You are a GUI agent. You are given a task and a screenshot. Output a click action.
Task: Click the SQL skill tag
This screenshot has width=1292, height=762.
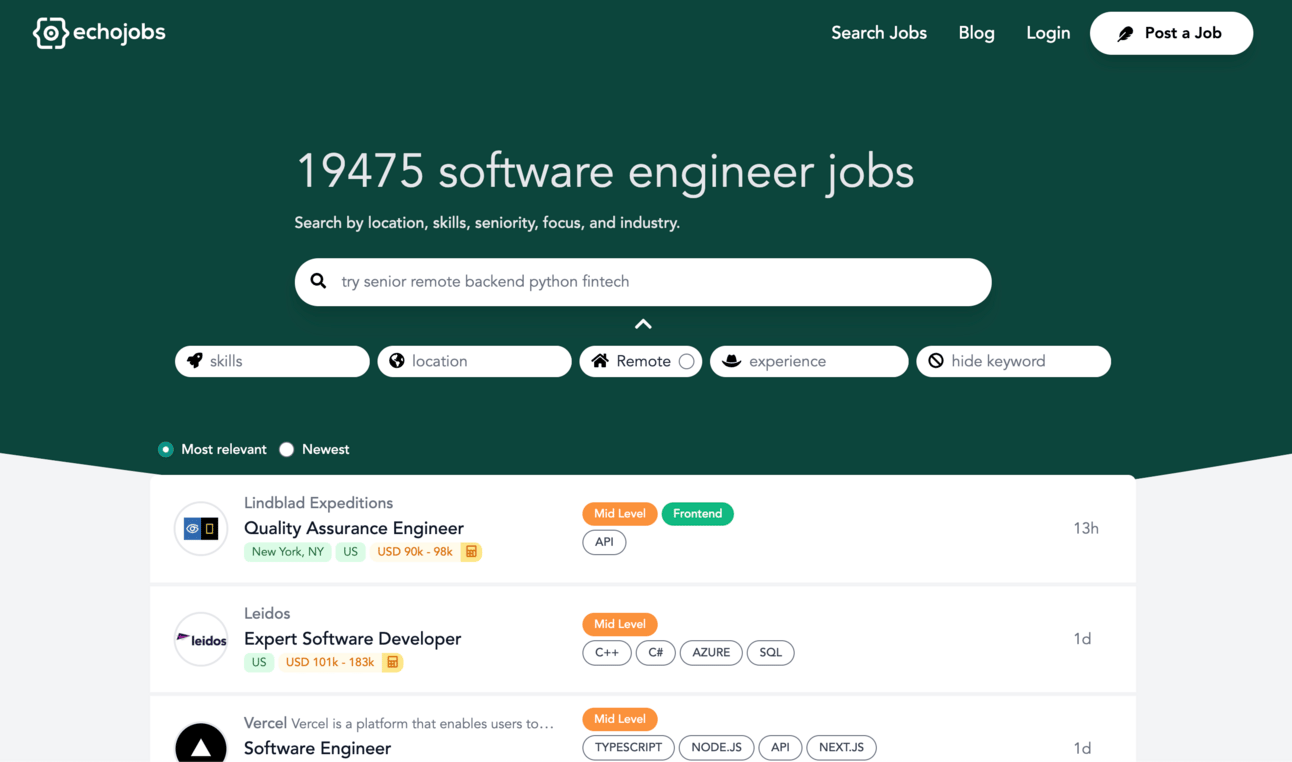[x=770, y=652]
